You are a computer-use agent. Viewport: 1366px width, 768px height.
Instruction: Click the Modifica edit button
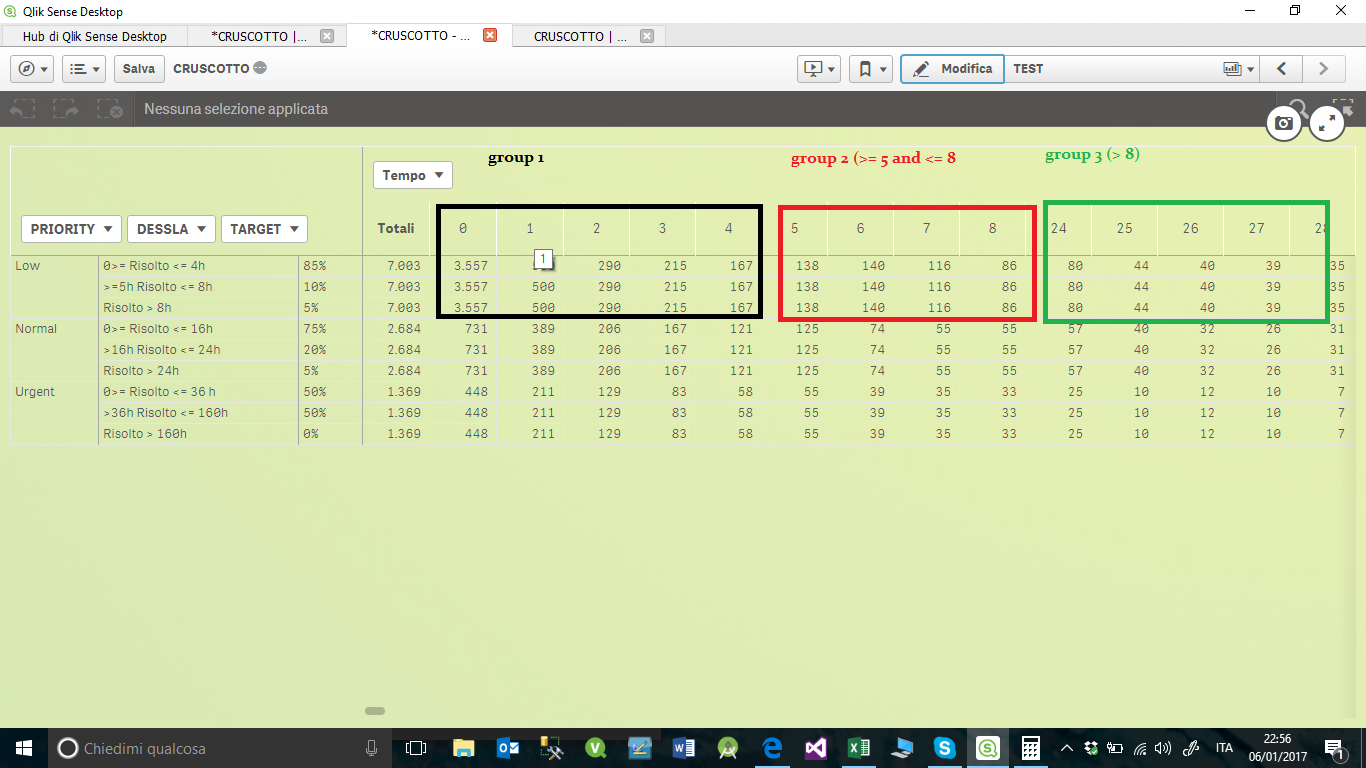pyautogui.click(x=952, y=69)
